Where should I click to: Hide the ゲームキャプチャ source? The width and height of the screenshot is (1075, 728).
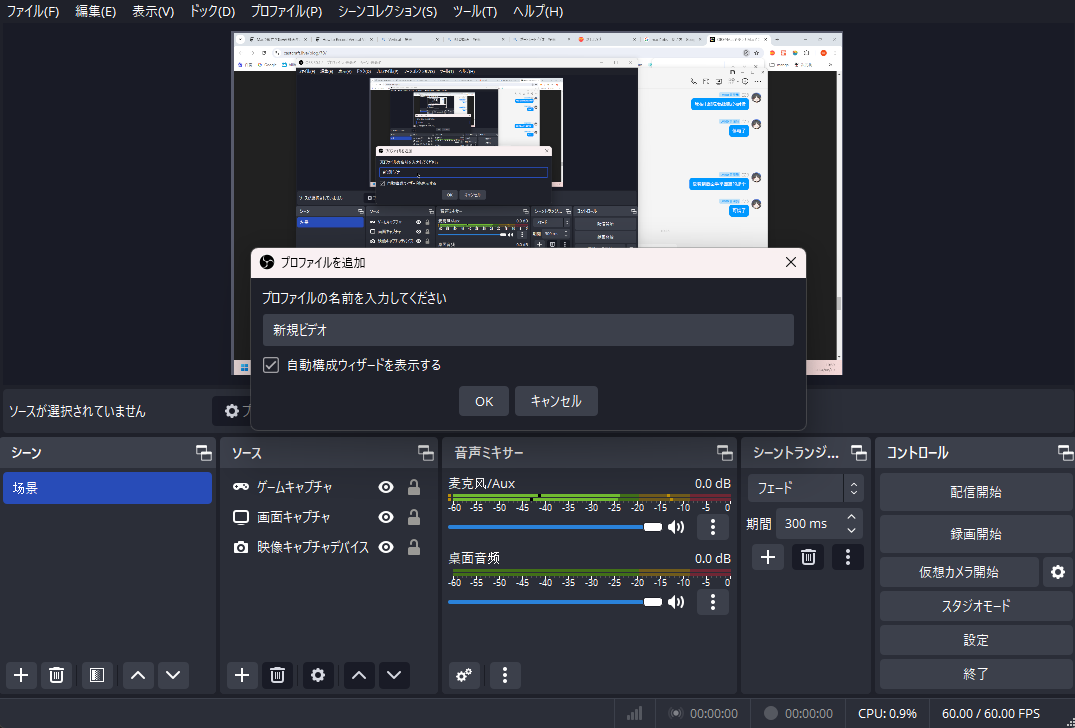385,487
